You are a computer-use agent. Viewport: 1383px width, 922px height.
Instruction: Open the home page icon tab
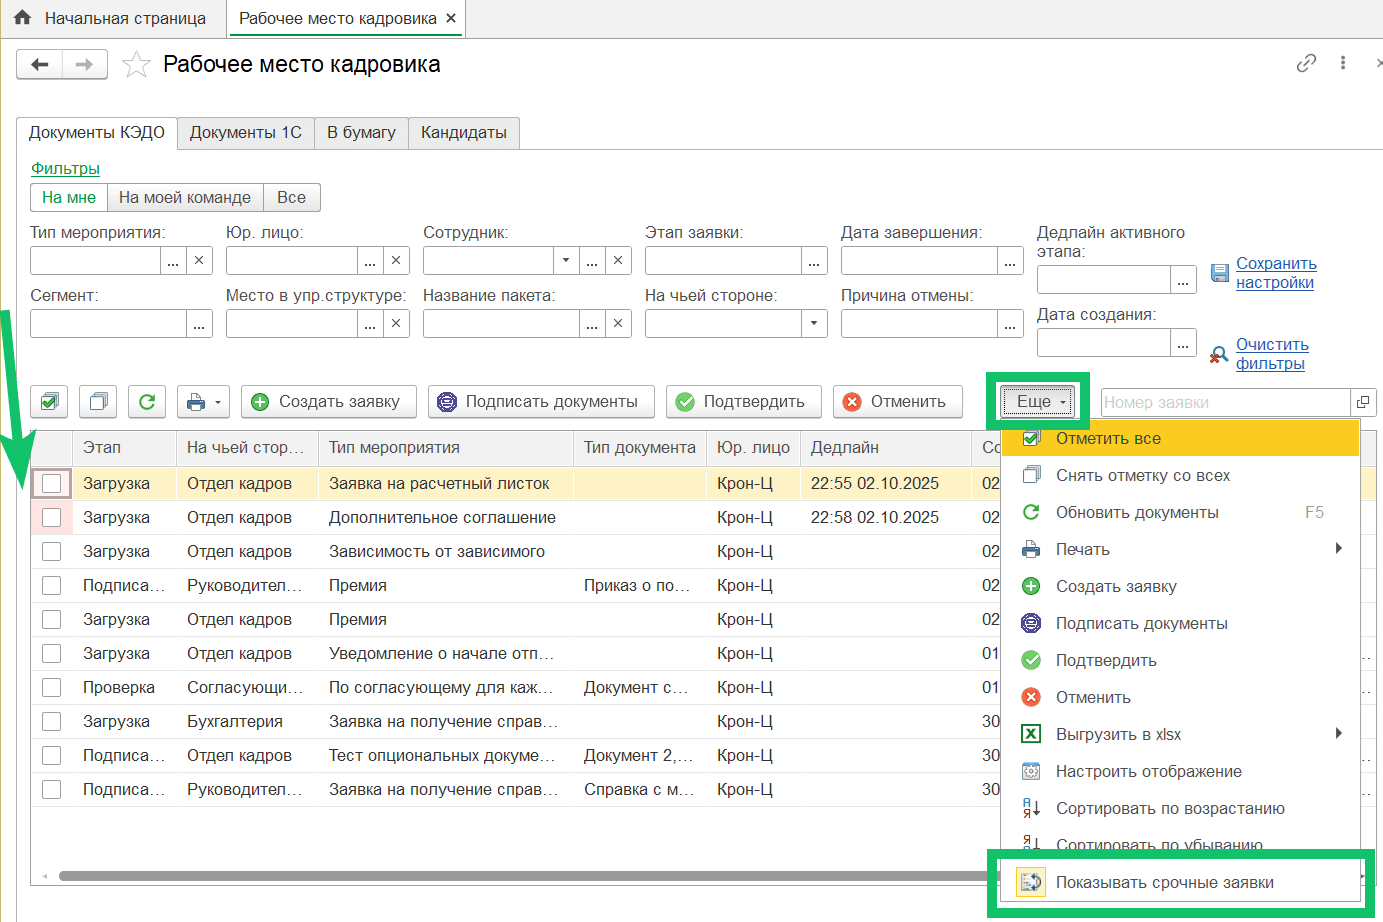pyautogui.click(x=22, y=18)
